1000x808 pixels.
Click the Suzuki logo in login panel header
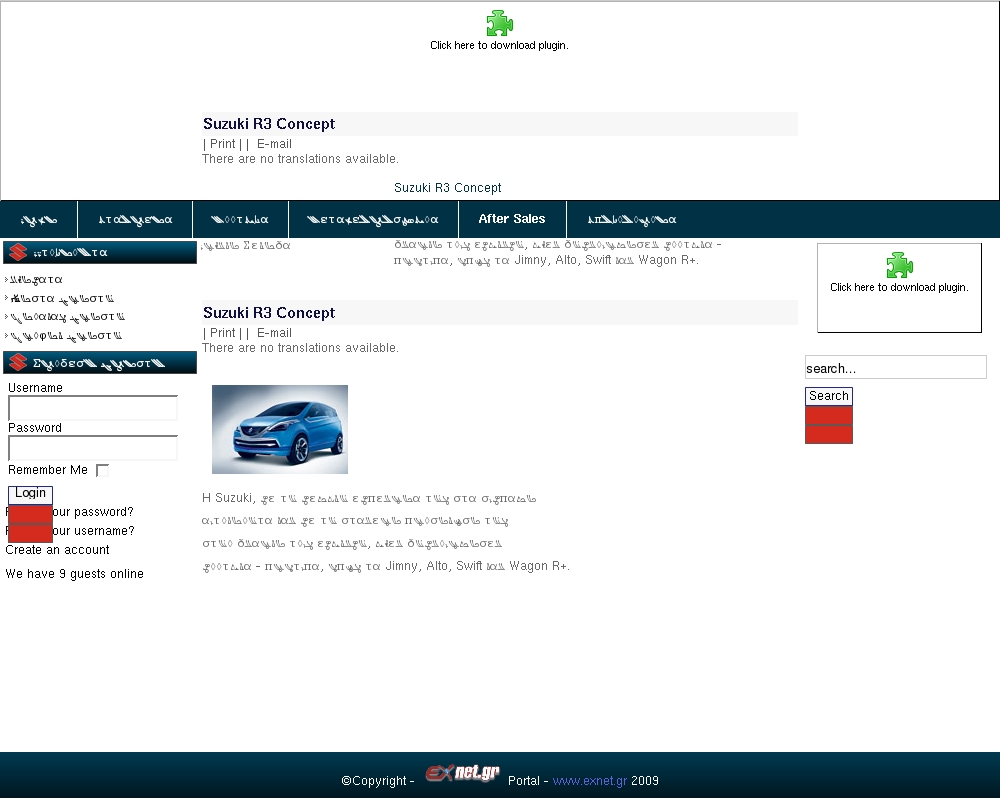18,362
